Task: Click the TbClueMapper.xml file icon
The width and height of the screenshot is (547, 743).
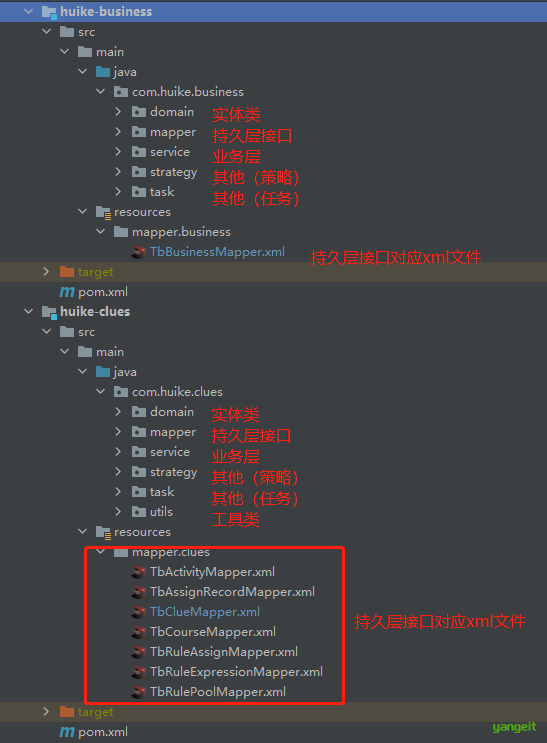Action: click(x=138, y=612)
